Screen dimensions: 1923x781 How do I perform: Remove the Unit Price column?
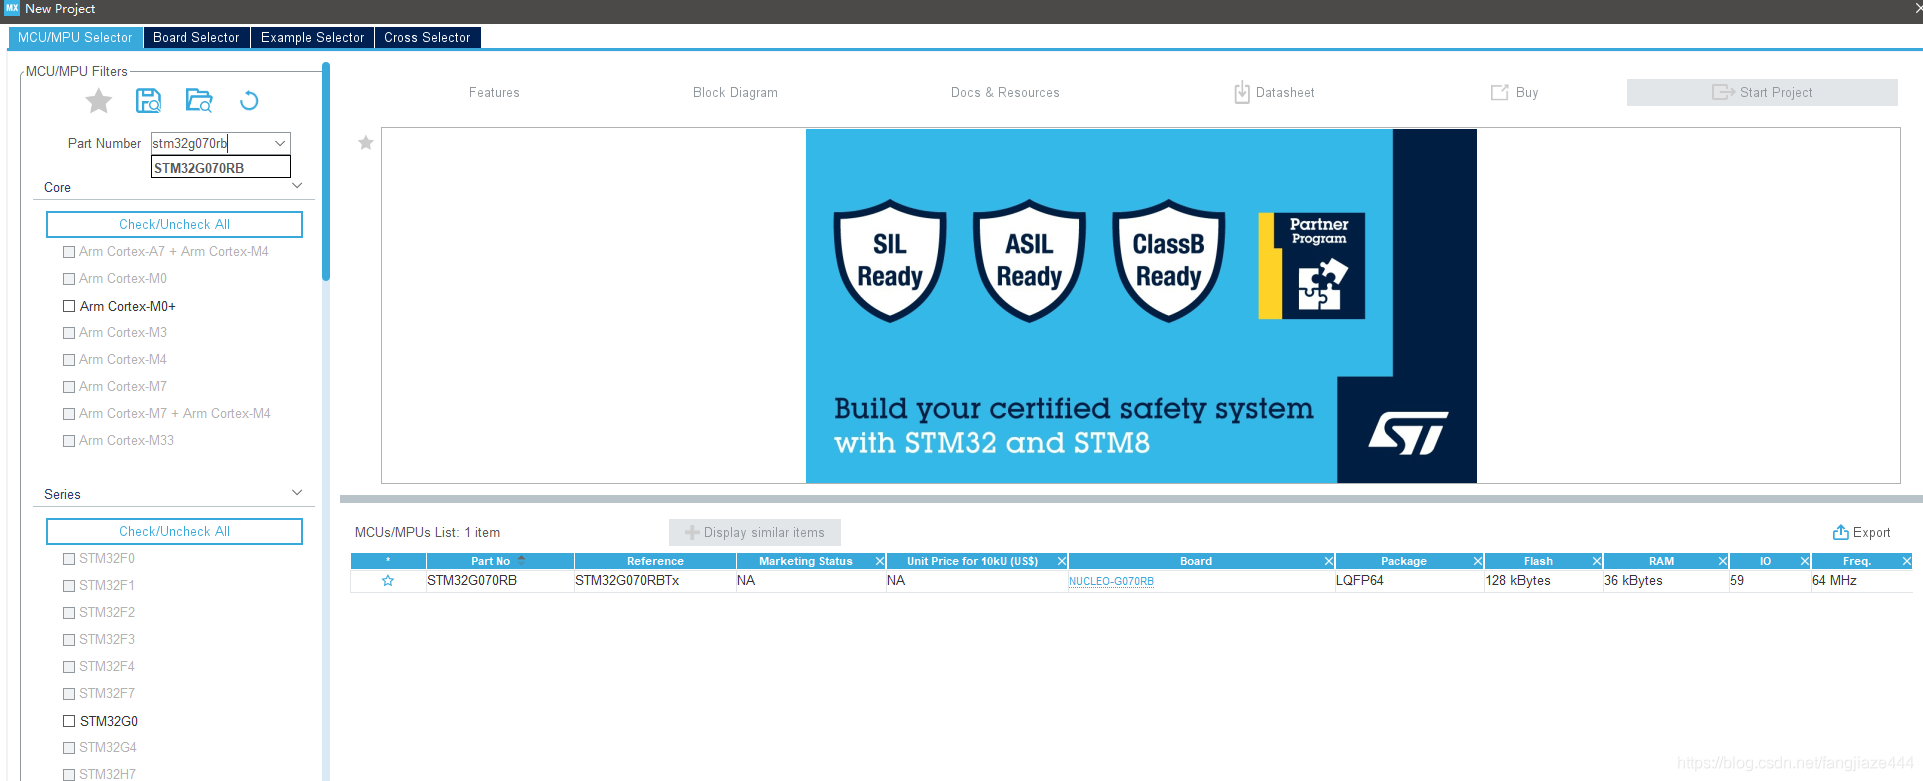click(1062, 561)
